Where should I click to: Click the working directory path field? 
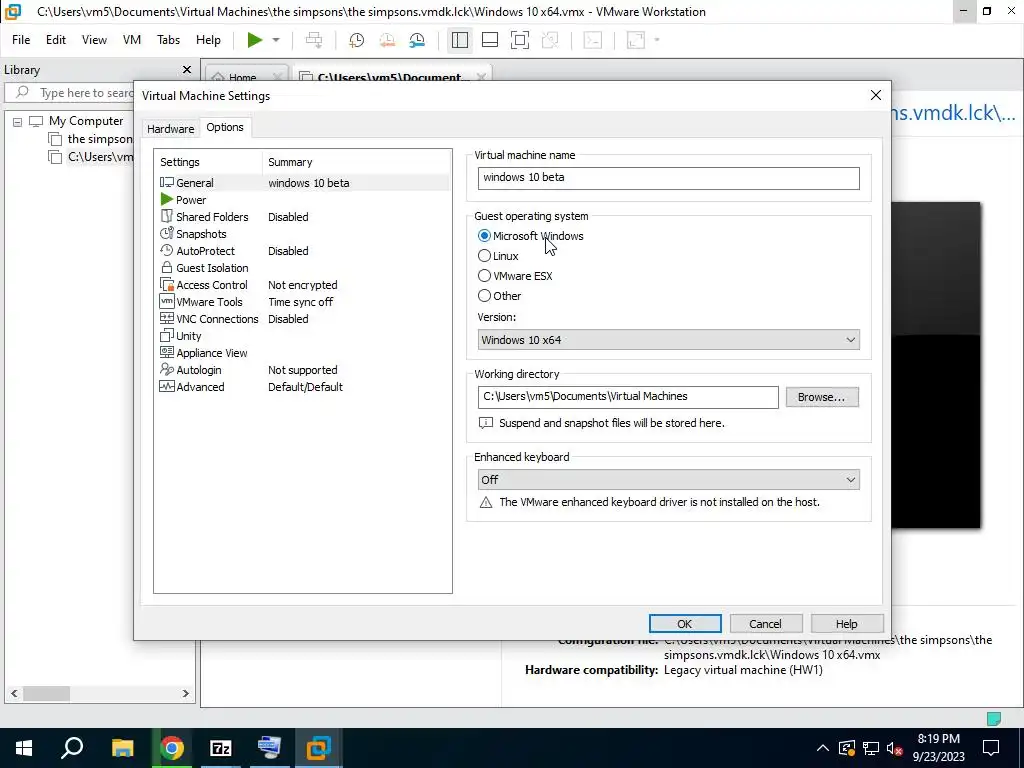tap(628, 397)
